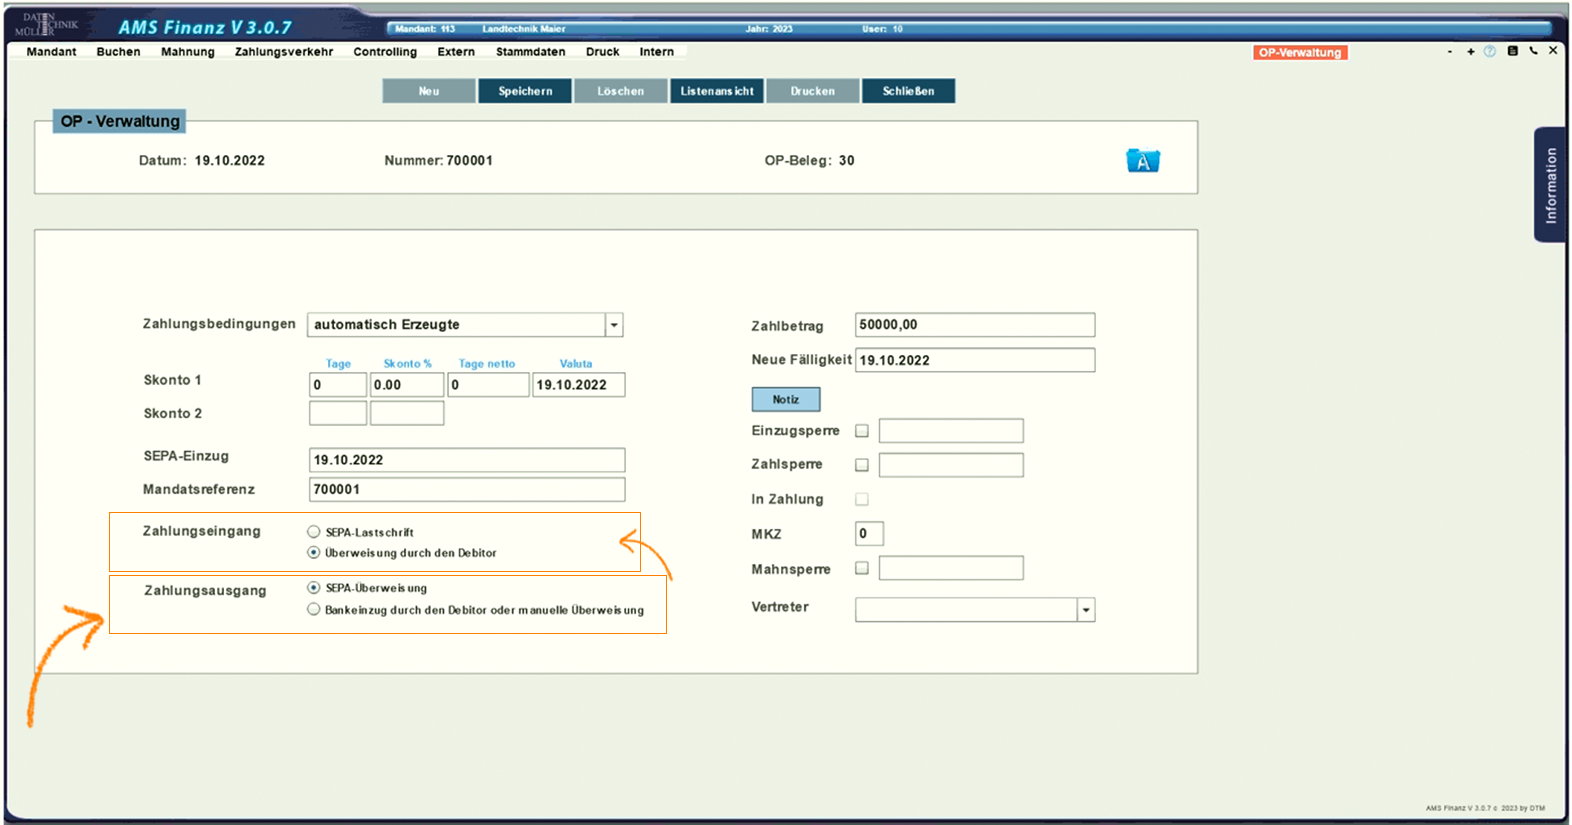The image size is (1572, 825).
Task: Click the phone icon in top bar
Action: [x=1533, y=51]
